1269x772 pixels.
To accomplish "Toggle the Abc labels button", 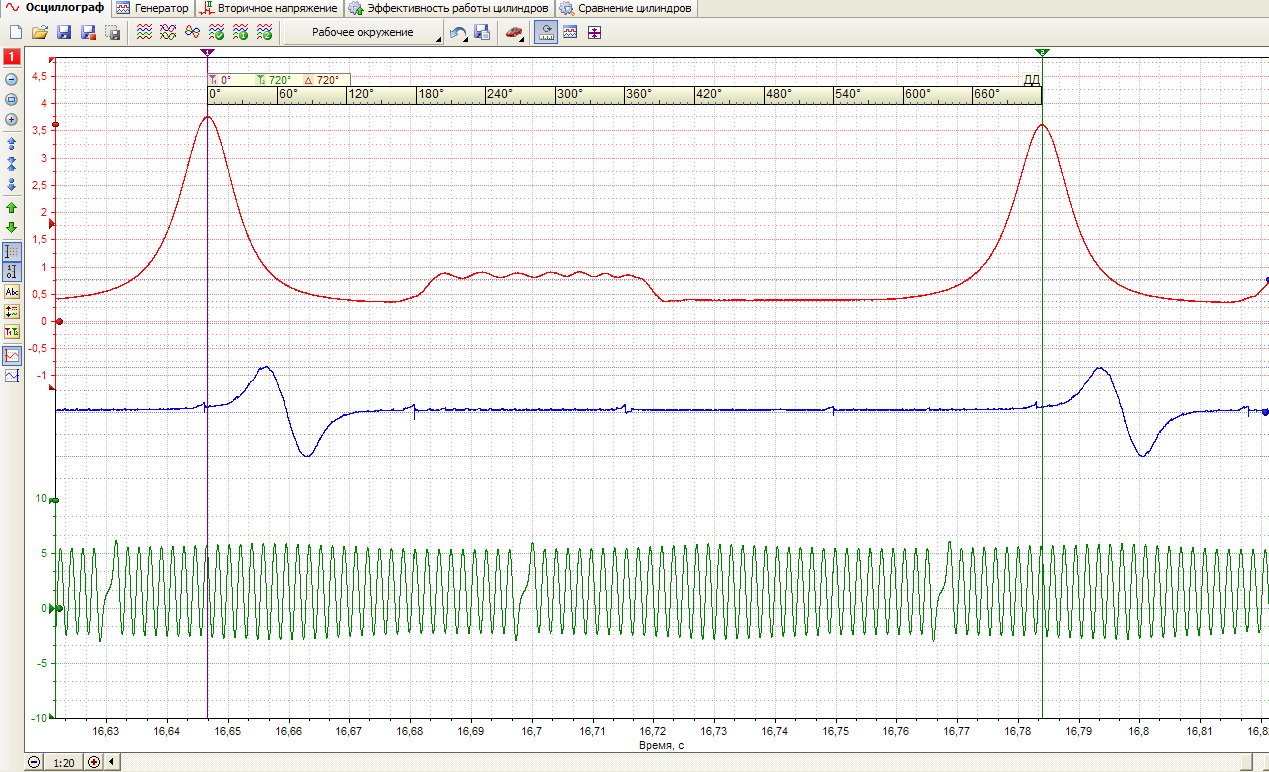I will pyautogui.click(x=12, y=291).
